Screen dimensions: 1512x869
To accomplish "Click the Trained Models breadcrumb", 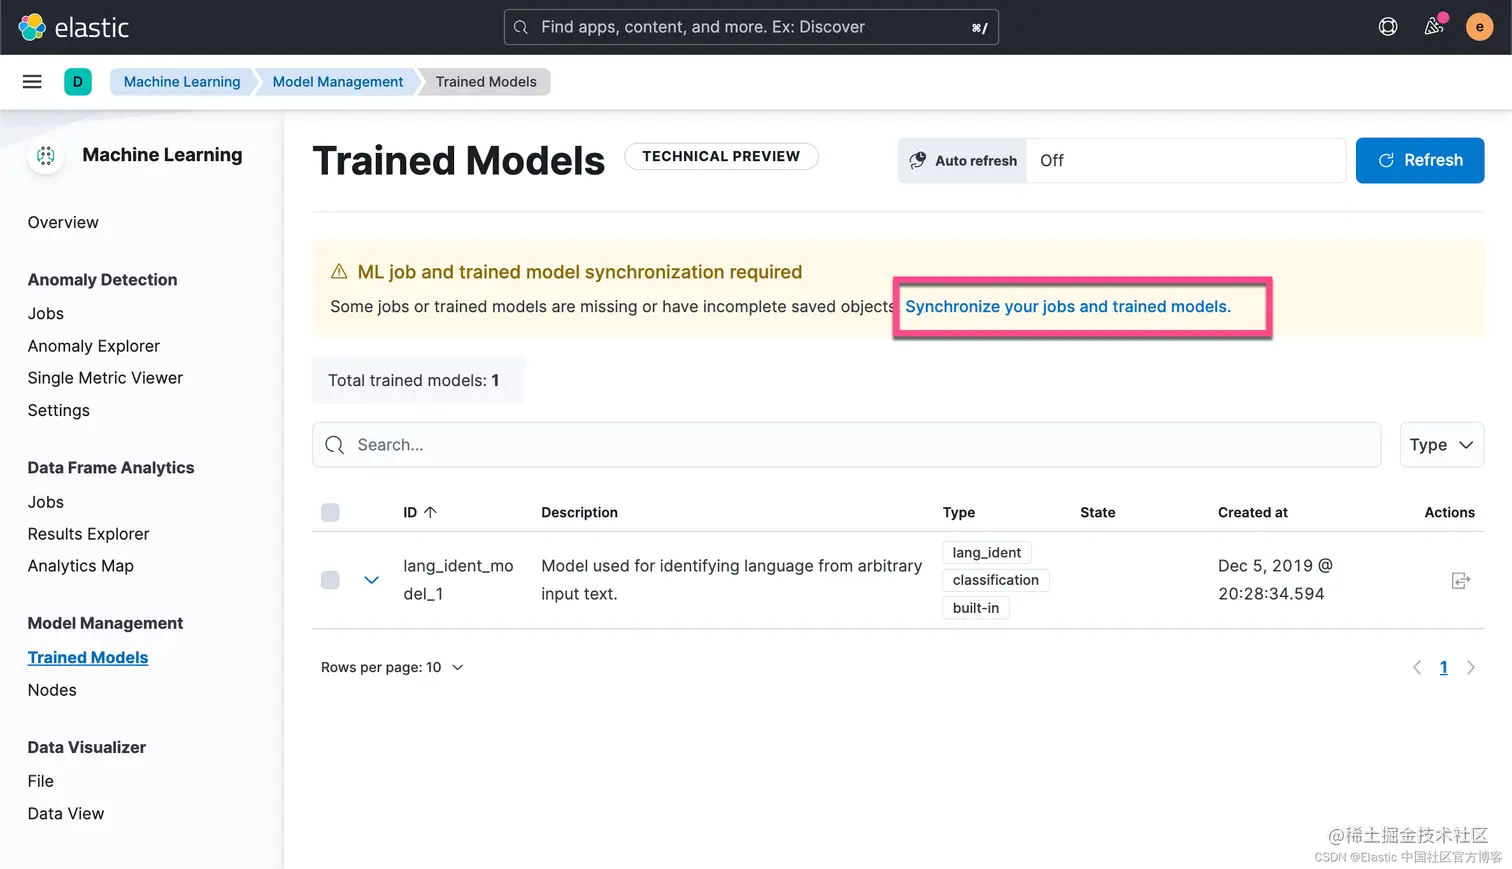I will point(486,82).
